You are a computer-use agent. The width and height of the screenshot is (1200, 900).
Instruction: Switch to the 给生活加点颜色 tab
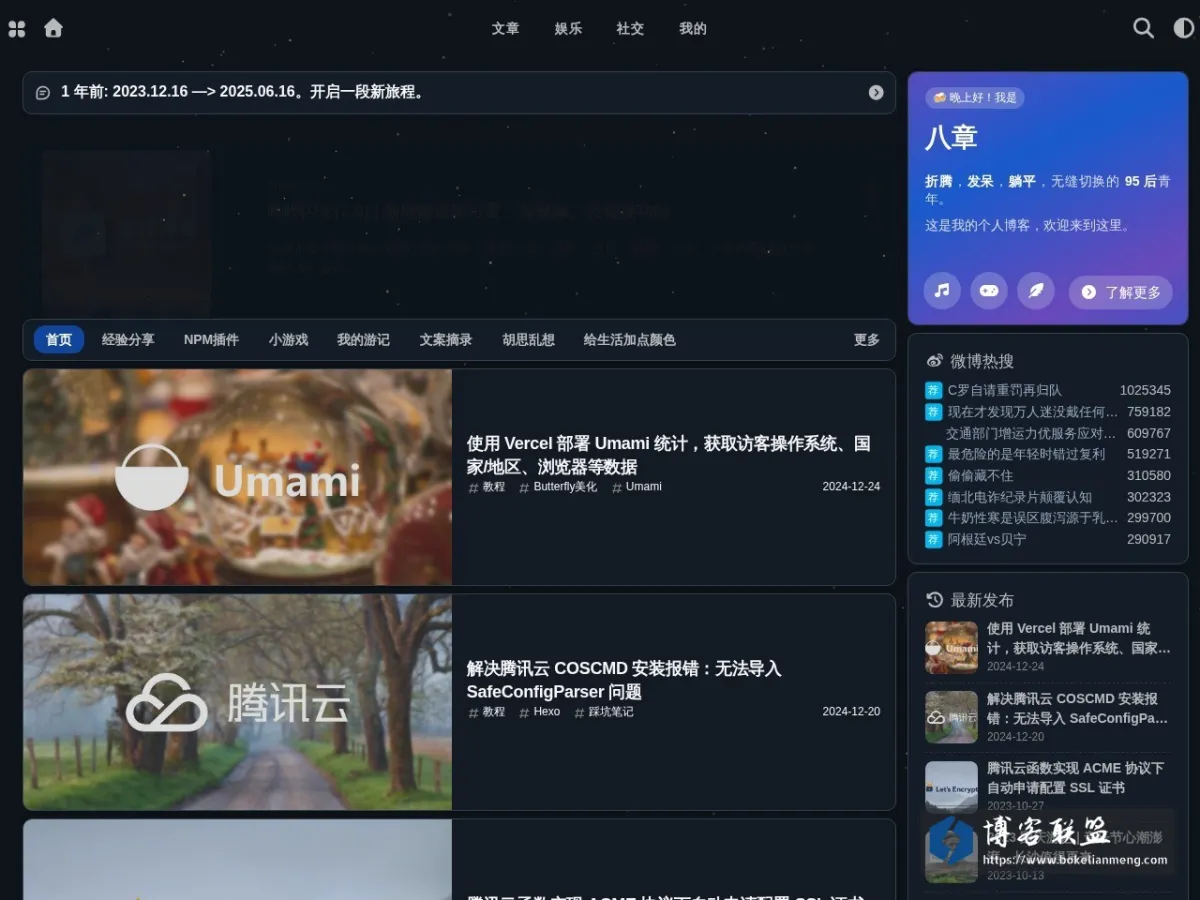click(630, 340)
